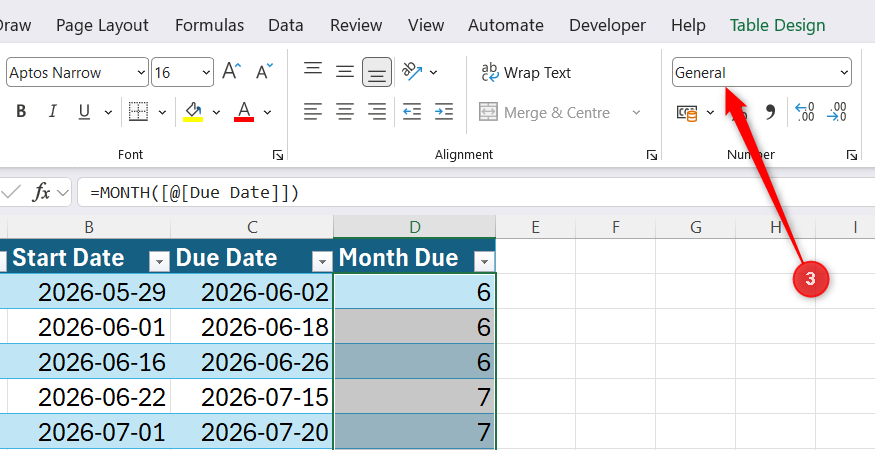The width and height of the screenshot is (875, 450).
Task: Open the Formulas tab
Action: coord(209,25)
